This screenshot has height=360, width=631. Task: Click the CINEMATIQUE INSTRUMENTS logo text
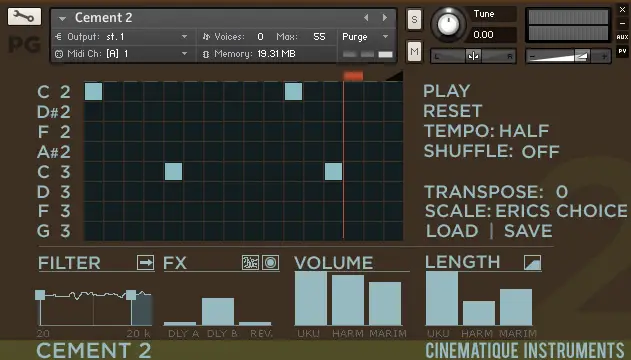tap(525, 350)
